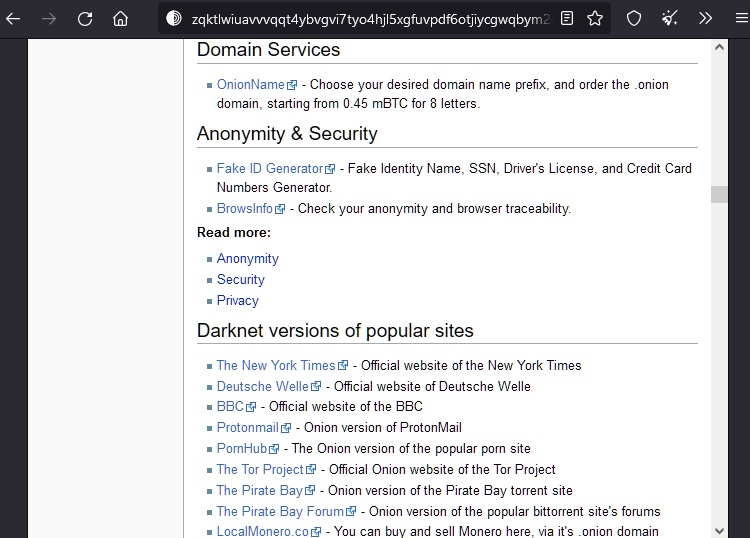
Task: Click the page scrollbar down arrow
Action: [719, 530]
